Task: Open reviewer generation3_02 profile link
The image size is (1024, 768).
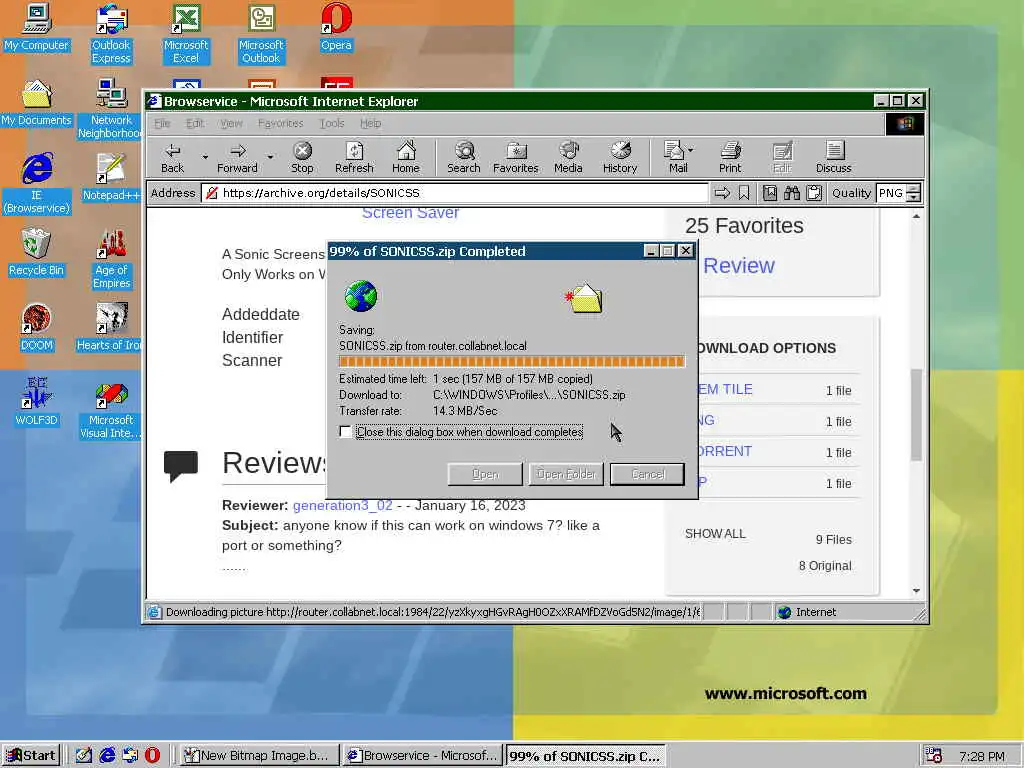Action: 342,505
